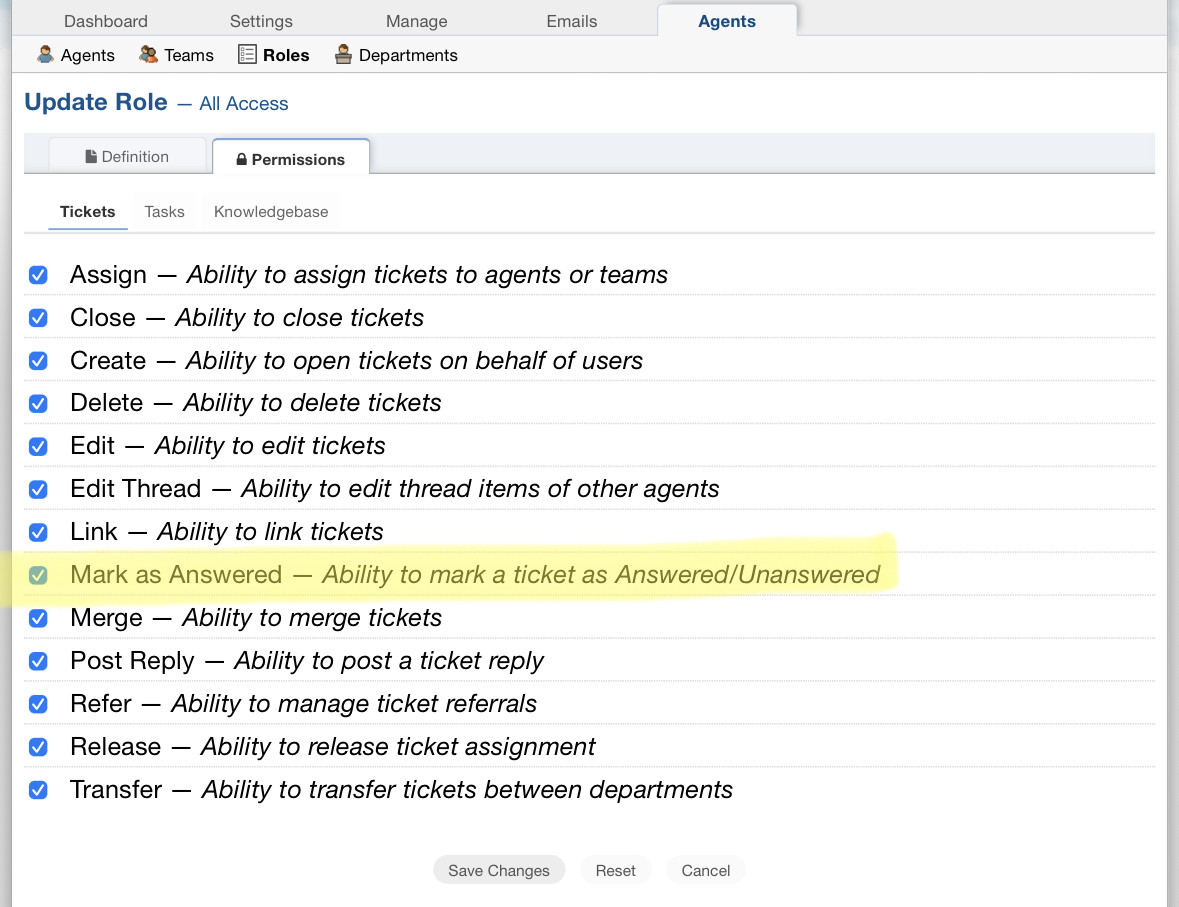Viewport: 1179px width, 907px height.
Task: Click the Cancel button
Action: [x=705, y=870]
